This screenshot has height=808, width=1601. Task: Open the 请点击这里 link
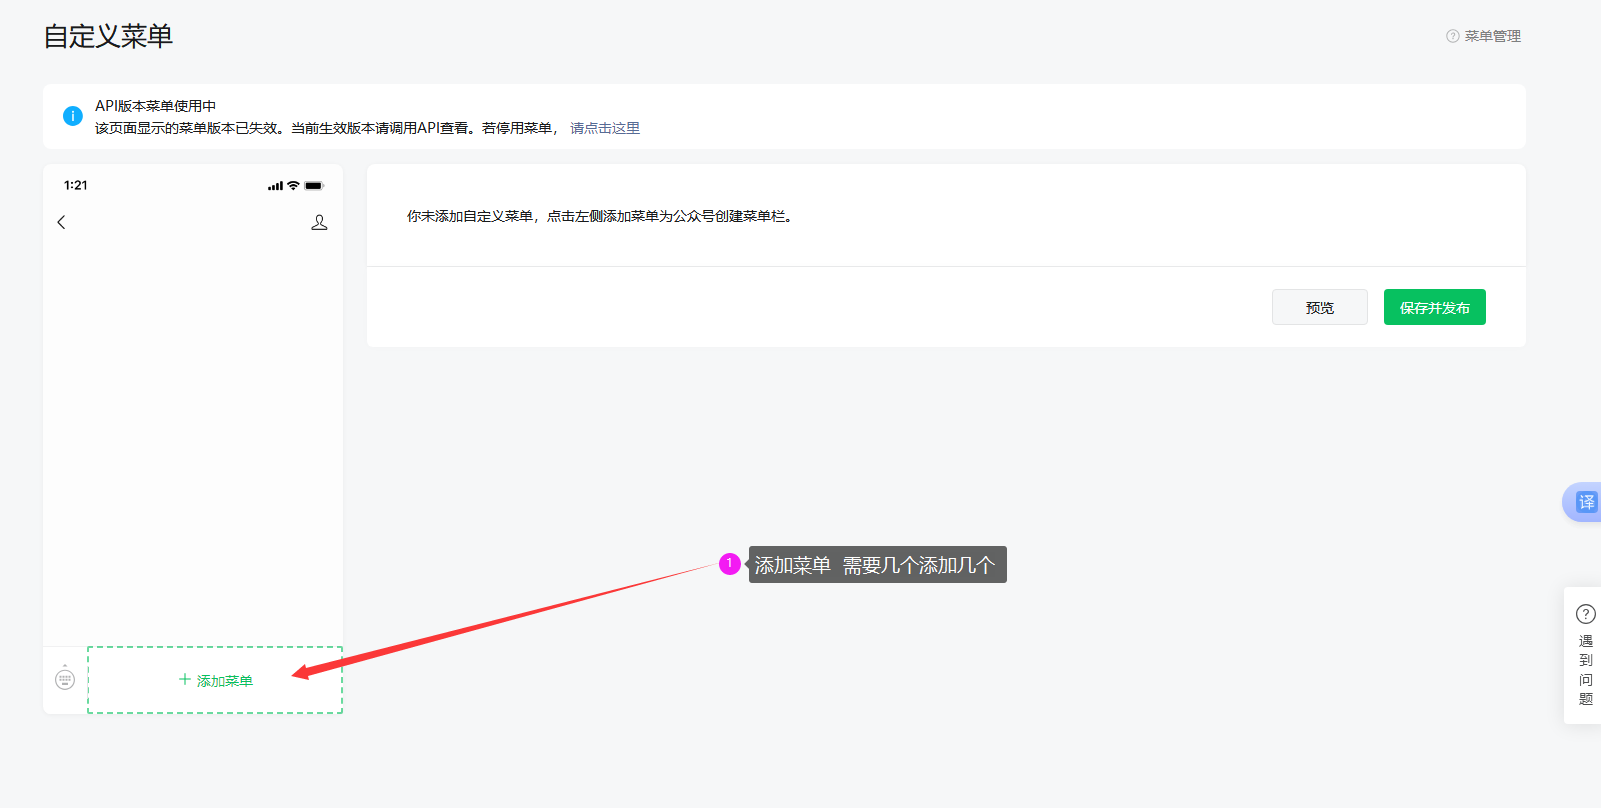tap(605, 128)
